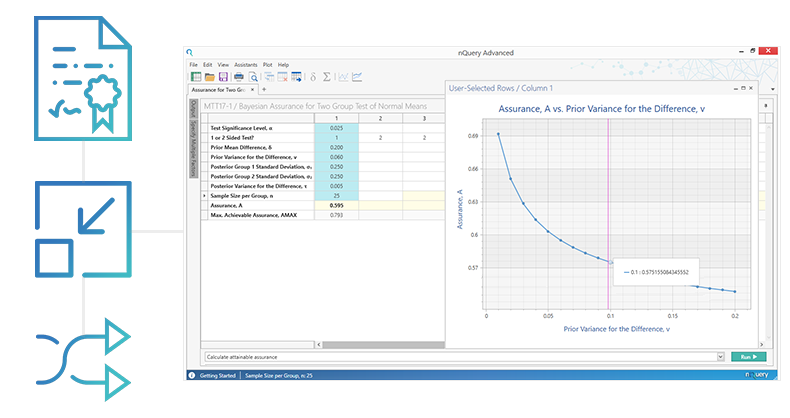Click the greyed plot line chart icon
Viewport: 790px width, 418px height.
point(343,77)
